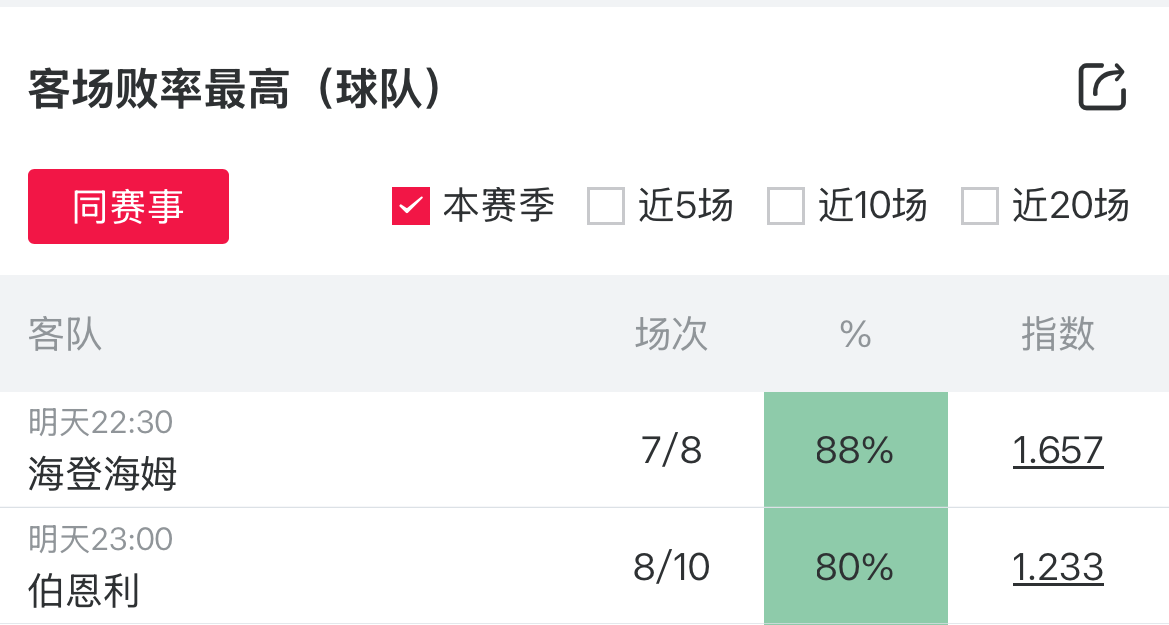The height and width of the screenshot is (625, 1169).
Task: Tap the share icon at top right
Action: [x=1102, y=87]
